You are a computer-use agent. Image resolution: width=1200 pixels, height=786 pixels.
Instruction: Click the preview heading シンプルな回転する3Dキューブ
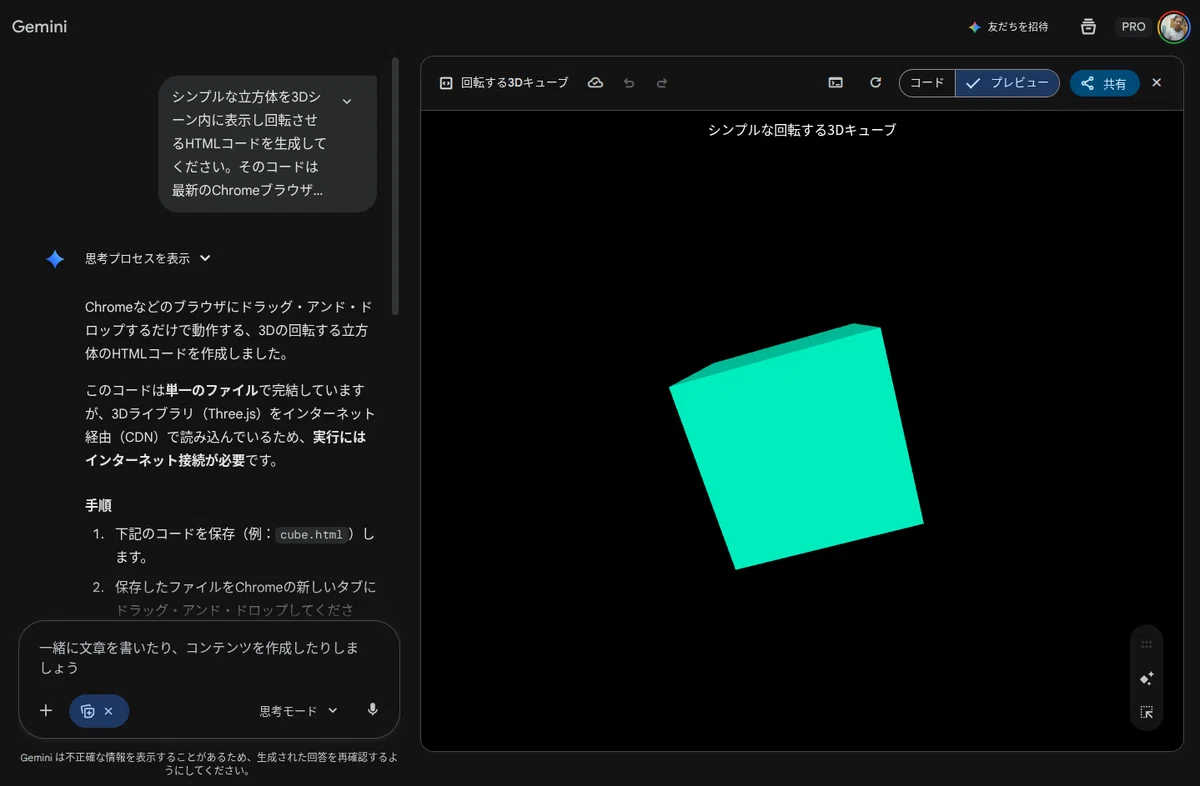802,130
